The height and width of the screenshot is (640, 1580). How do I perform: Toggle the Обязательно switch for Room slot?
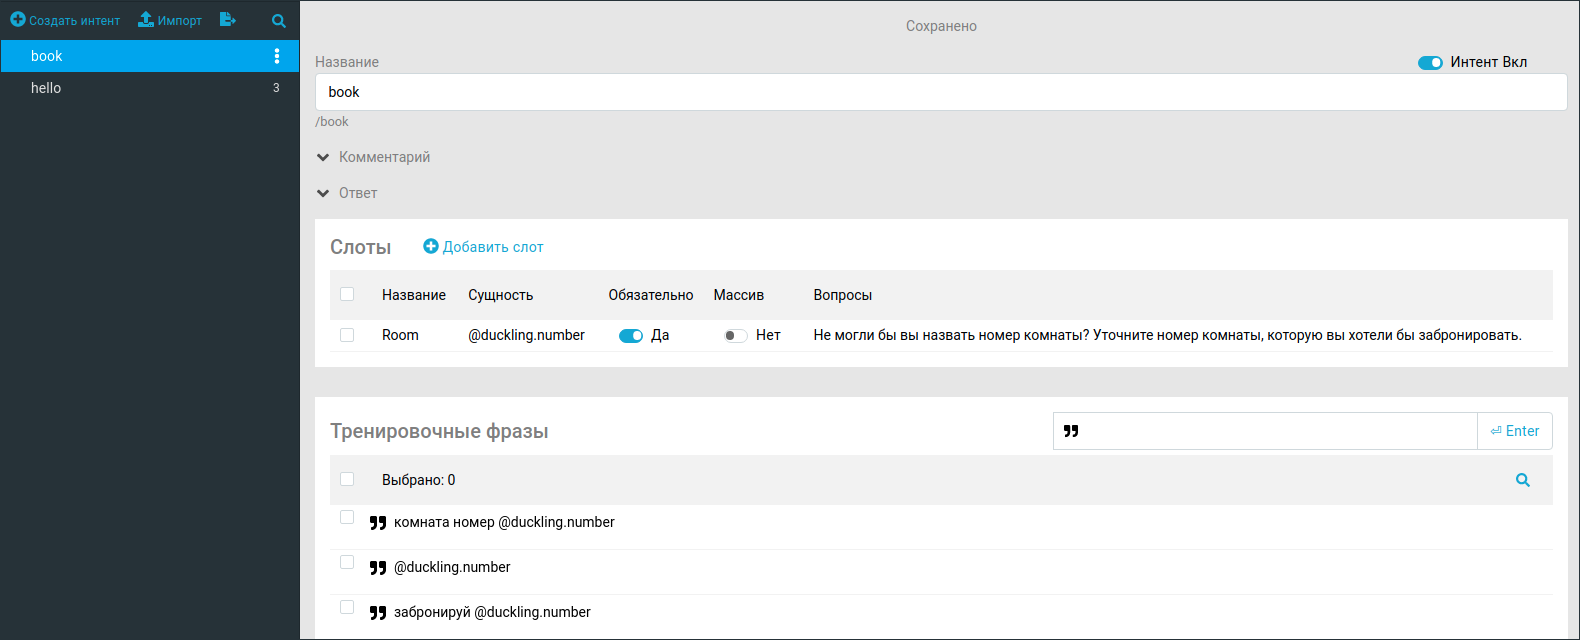click(631, 336)
